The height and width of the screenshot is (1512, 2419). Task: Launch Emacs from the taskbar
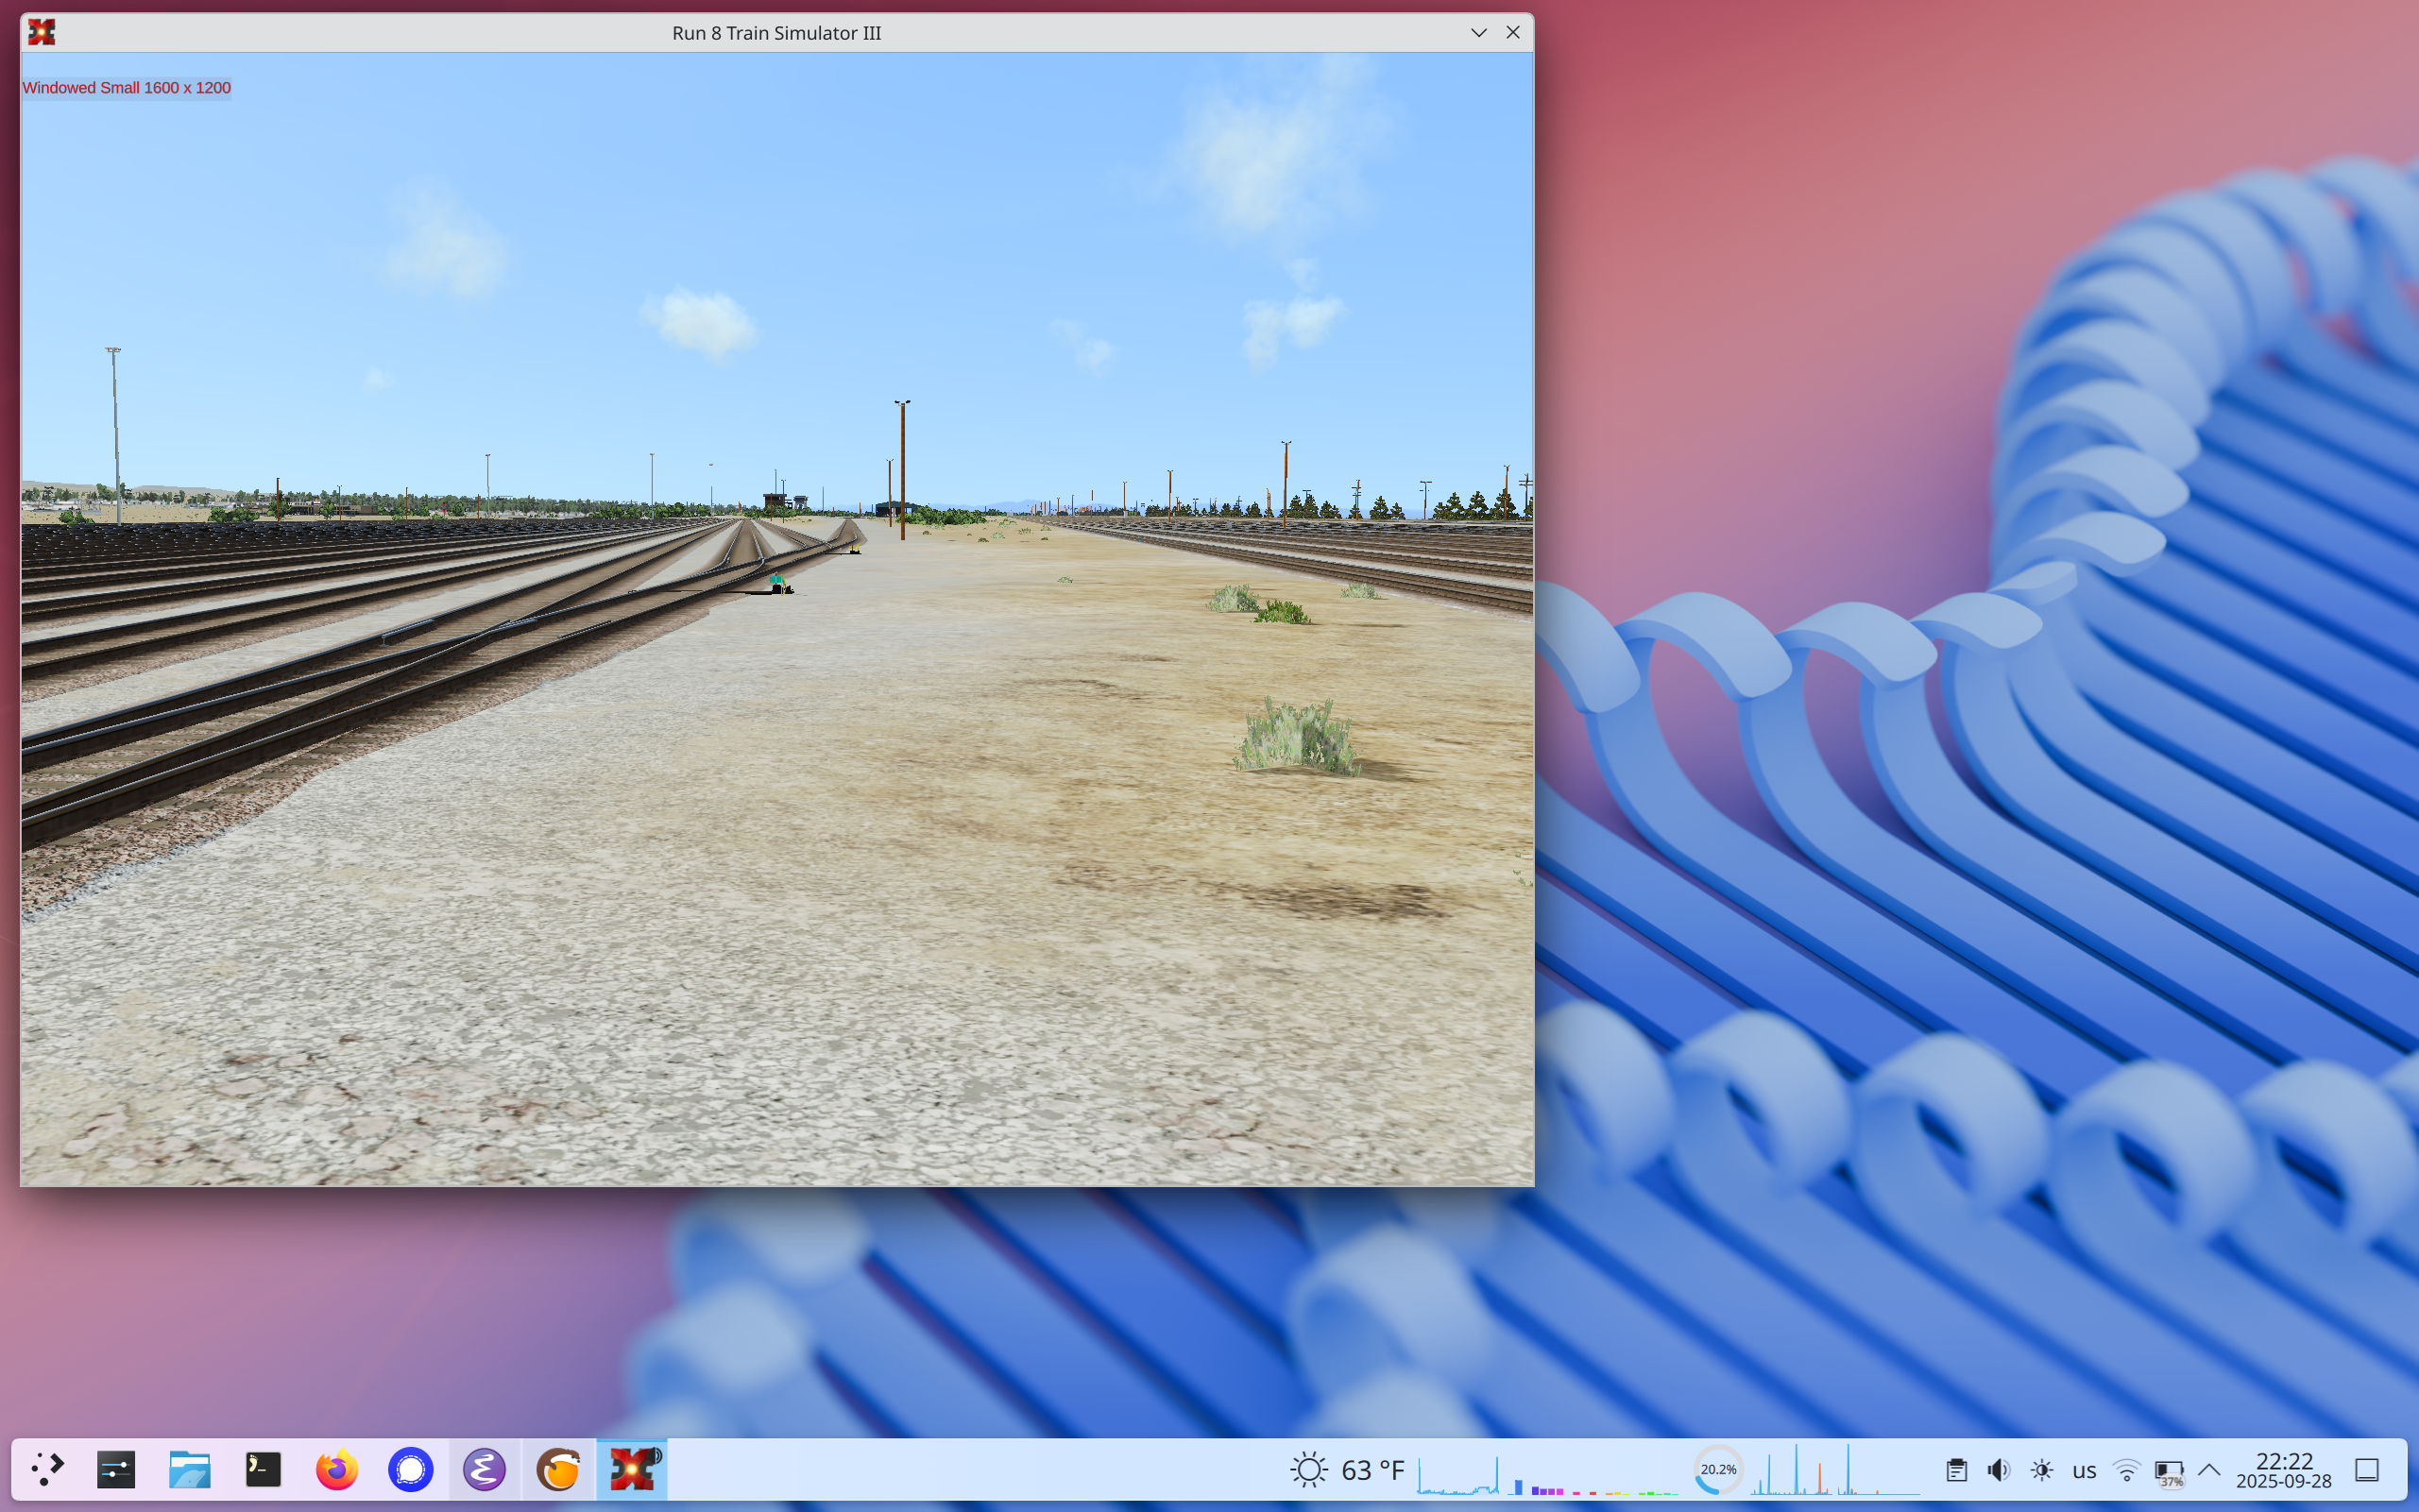click(485, 1470)
